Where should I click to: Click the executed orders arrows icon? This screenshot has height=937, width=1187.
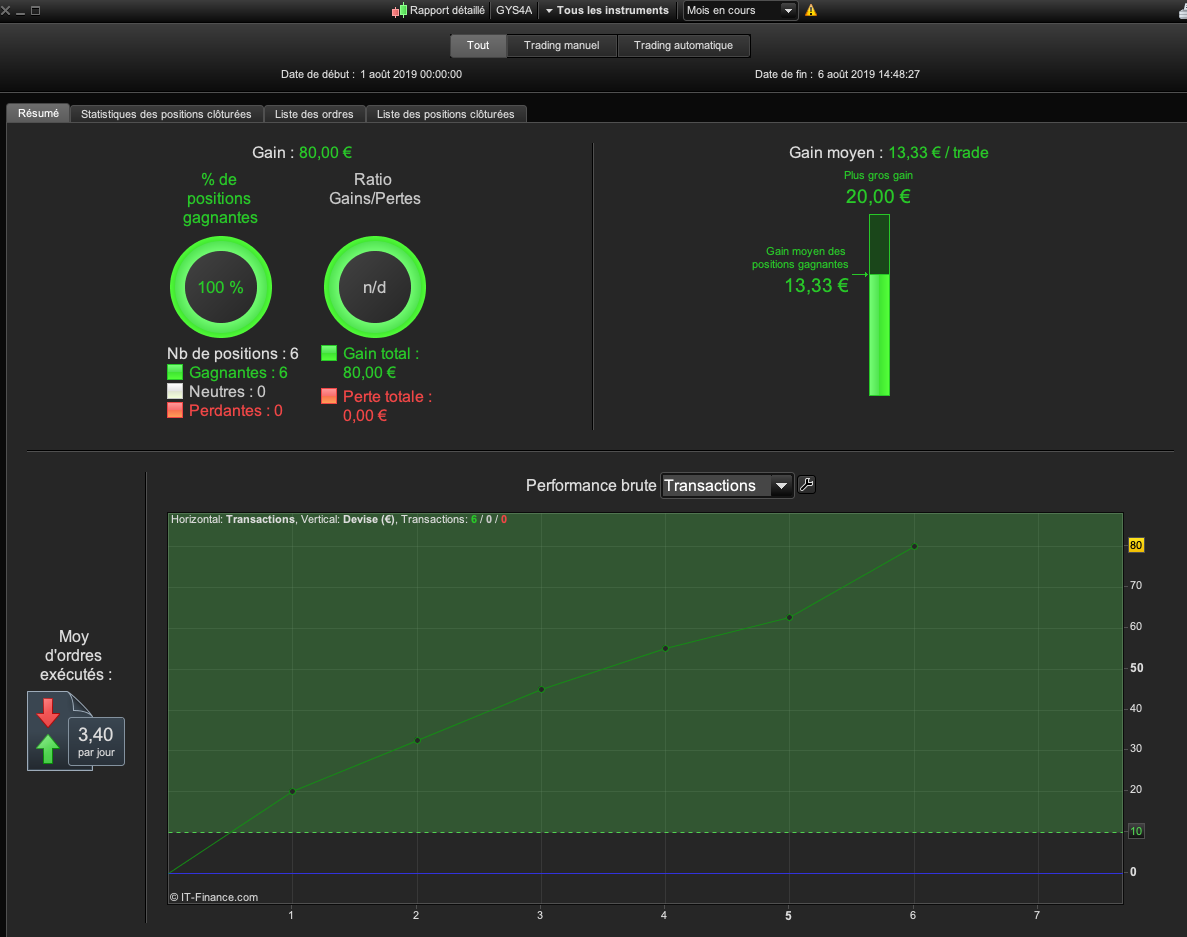pos(48,730)
